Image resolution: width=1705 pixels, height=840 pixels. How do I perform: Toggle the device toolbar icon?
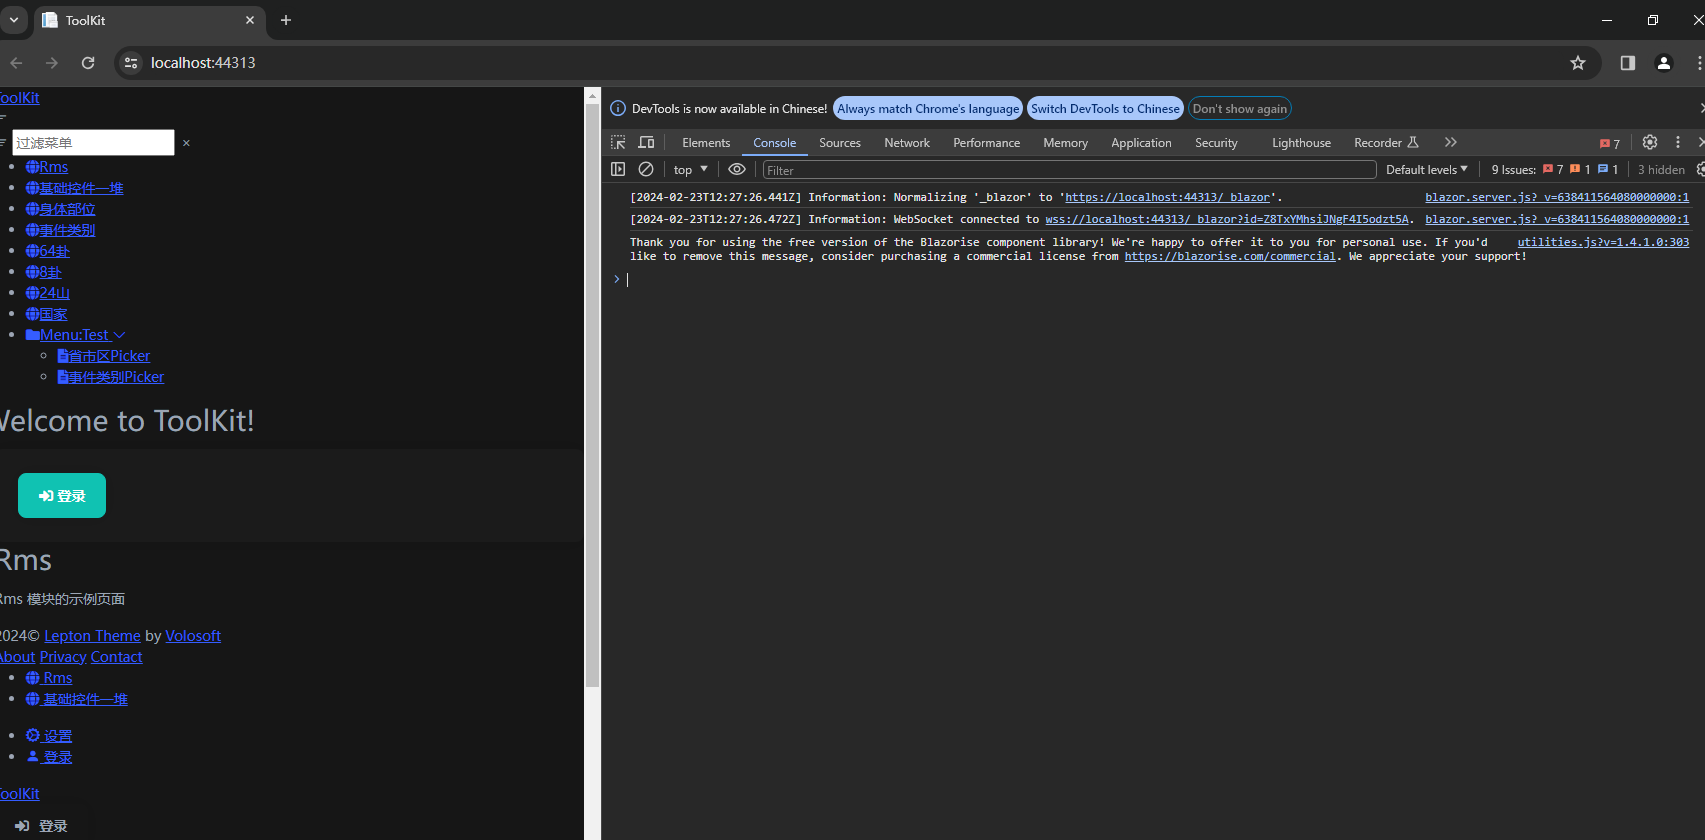(646, 143)
